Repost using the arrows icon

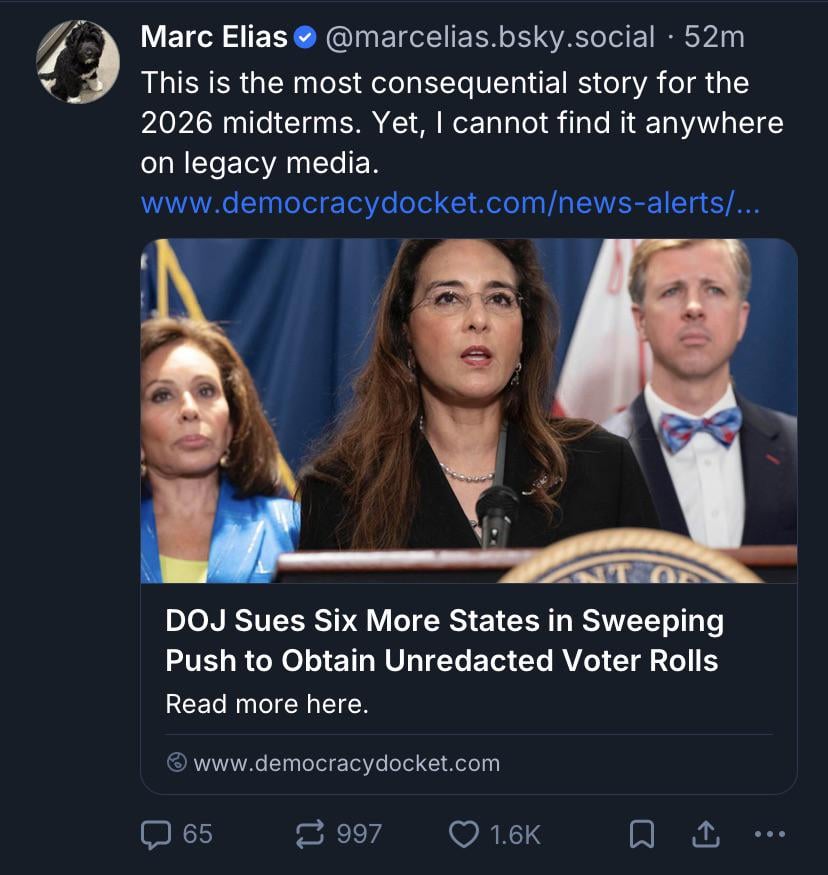pos(311,833)
